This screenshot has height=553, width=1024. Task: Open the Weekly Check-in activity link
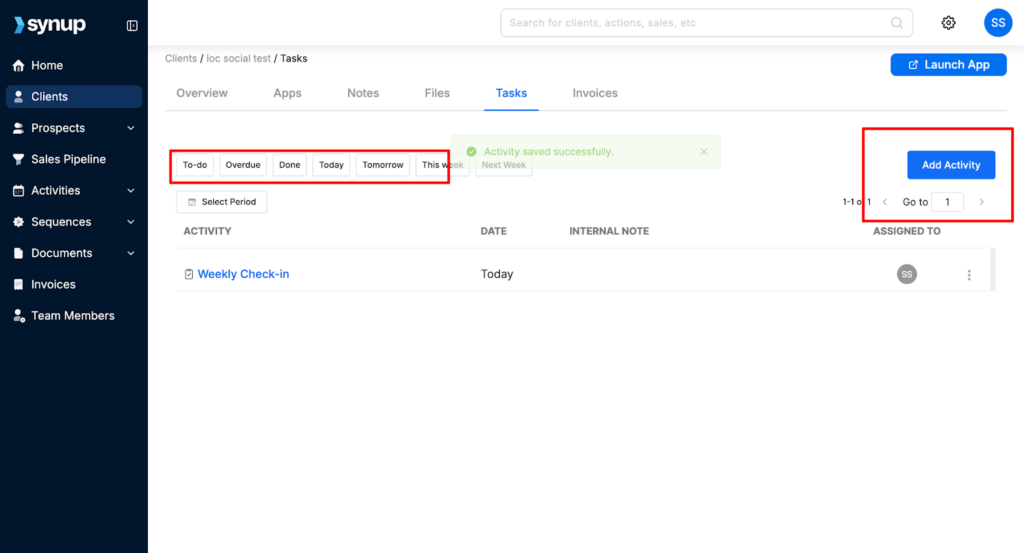point(243,274)
